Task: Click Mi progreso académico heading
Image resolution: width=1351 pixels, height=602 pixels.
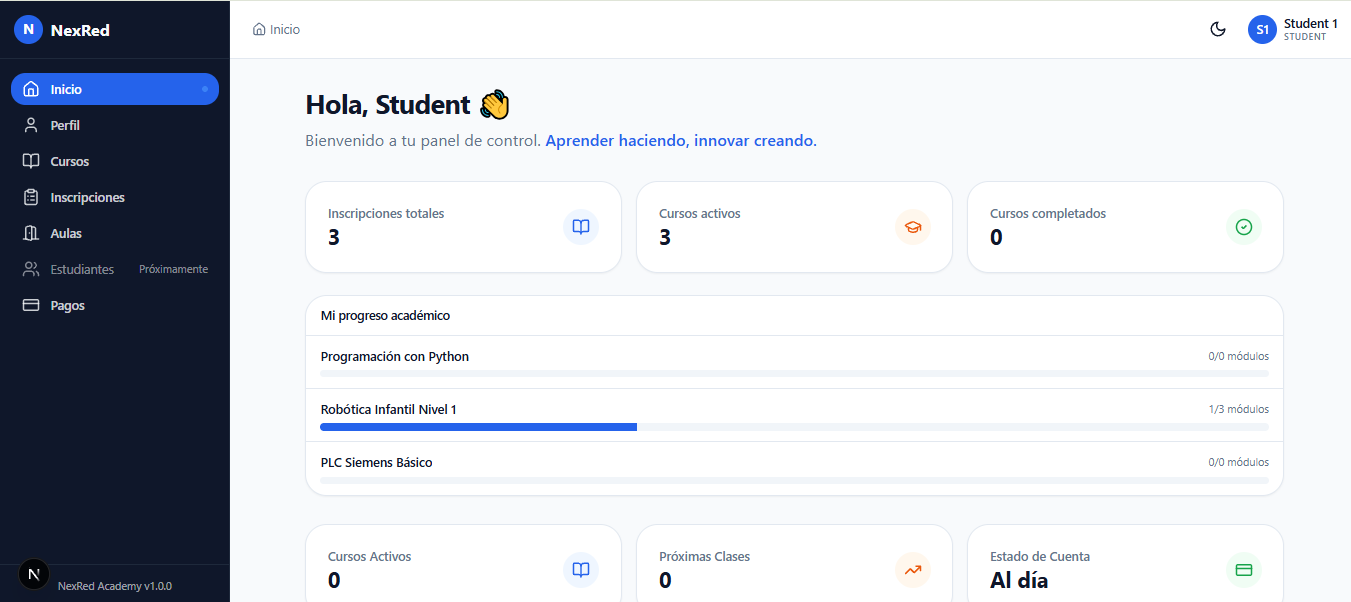Action: pyautogui.click(x=385, y=315)
